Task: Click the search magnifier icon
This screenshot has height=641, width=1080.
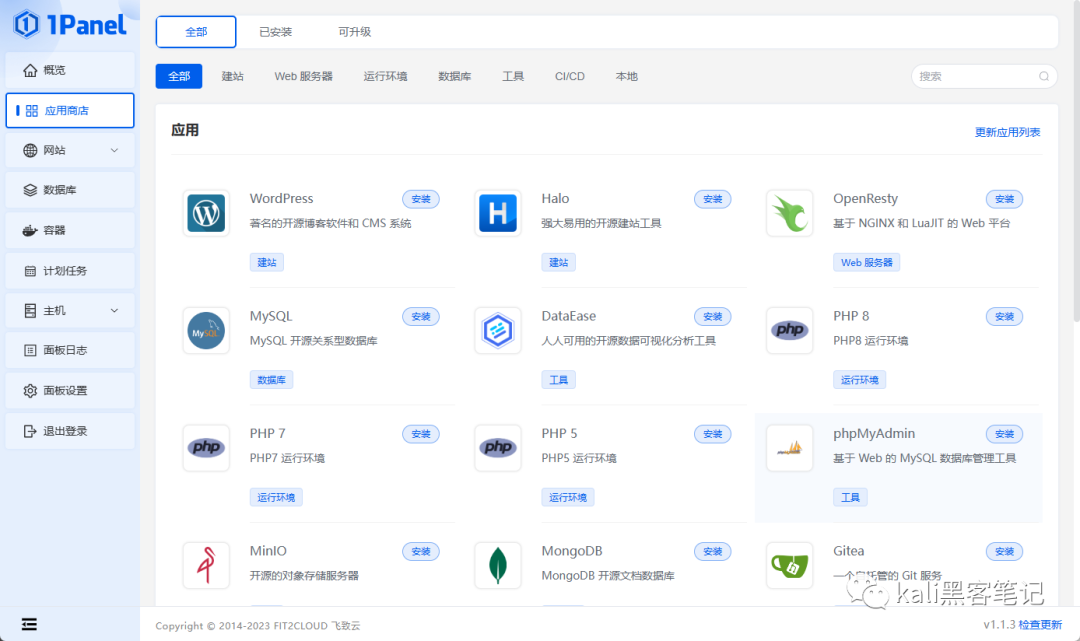Action: click(x=1043, y=76)
